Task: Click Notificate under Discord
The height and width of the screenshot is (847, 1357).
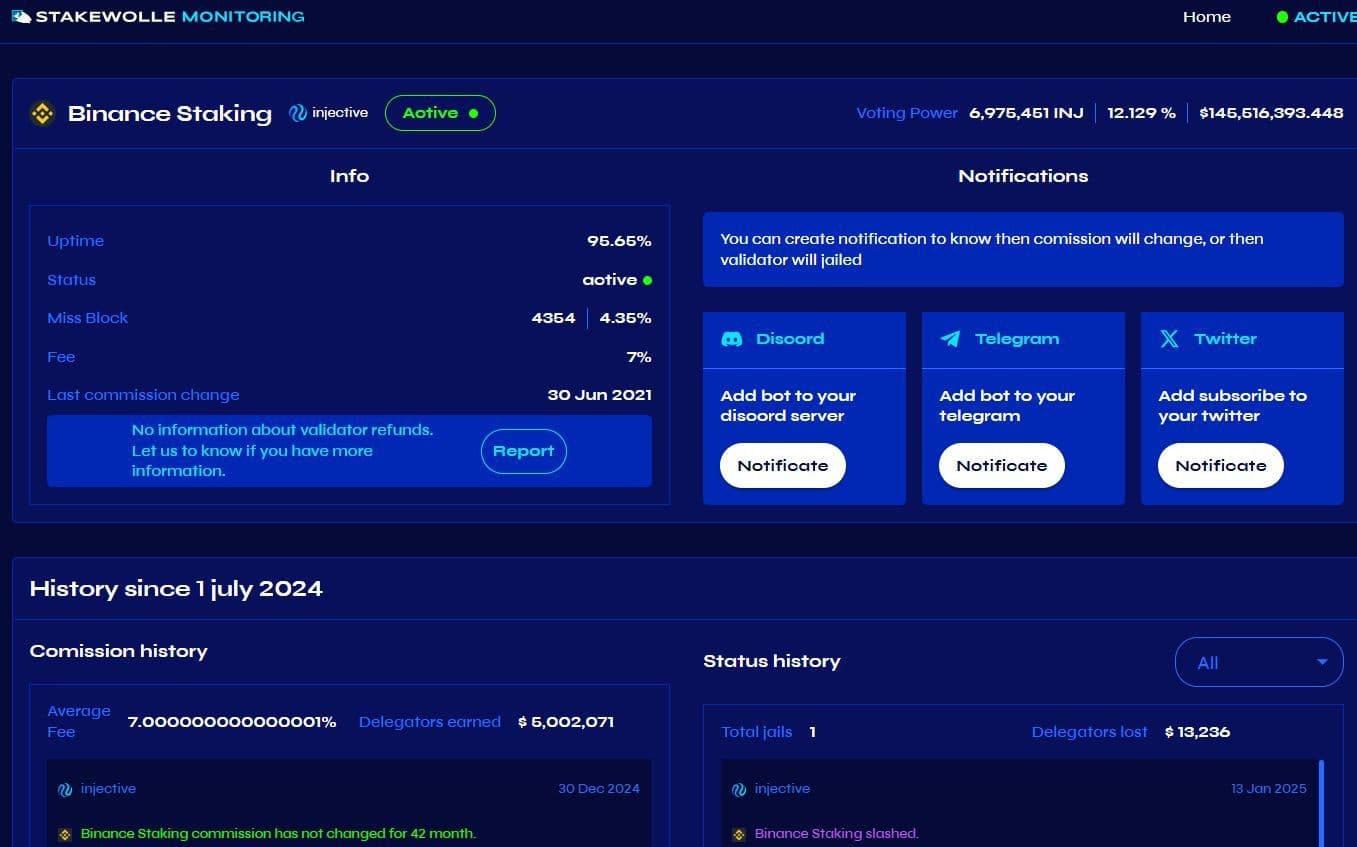Action: [x=783, y=466]
